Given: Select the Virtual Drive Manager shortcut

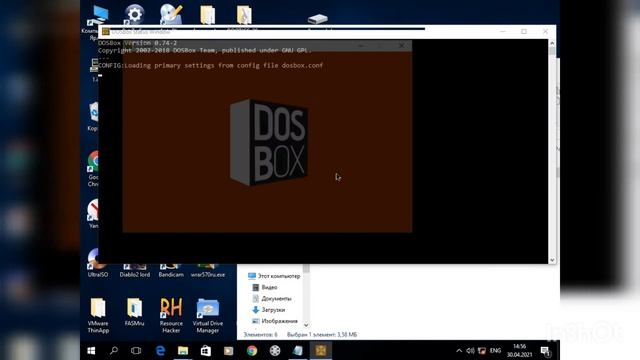Looking at the screenshot, I should click(208, 315).
